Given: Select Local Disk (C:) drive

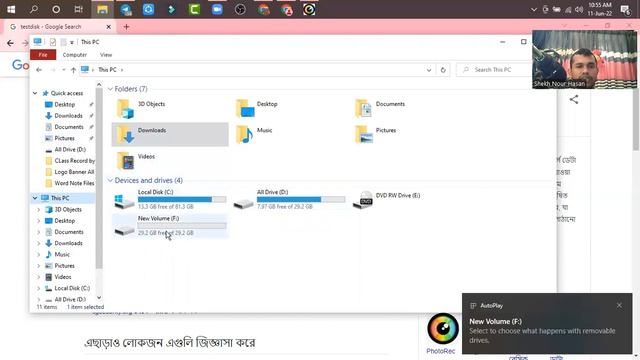Looking at the screenshot, I should click(x=170, y=199).
